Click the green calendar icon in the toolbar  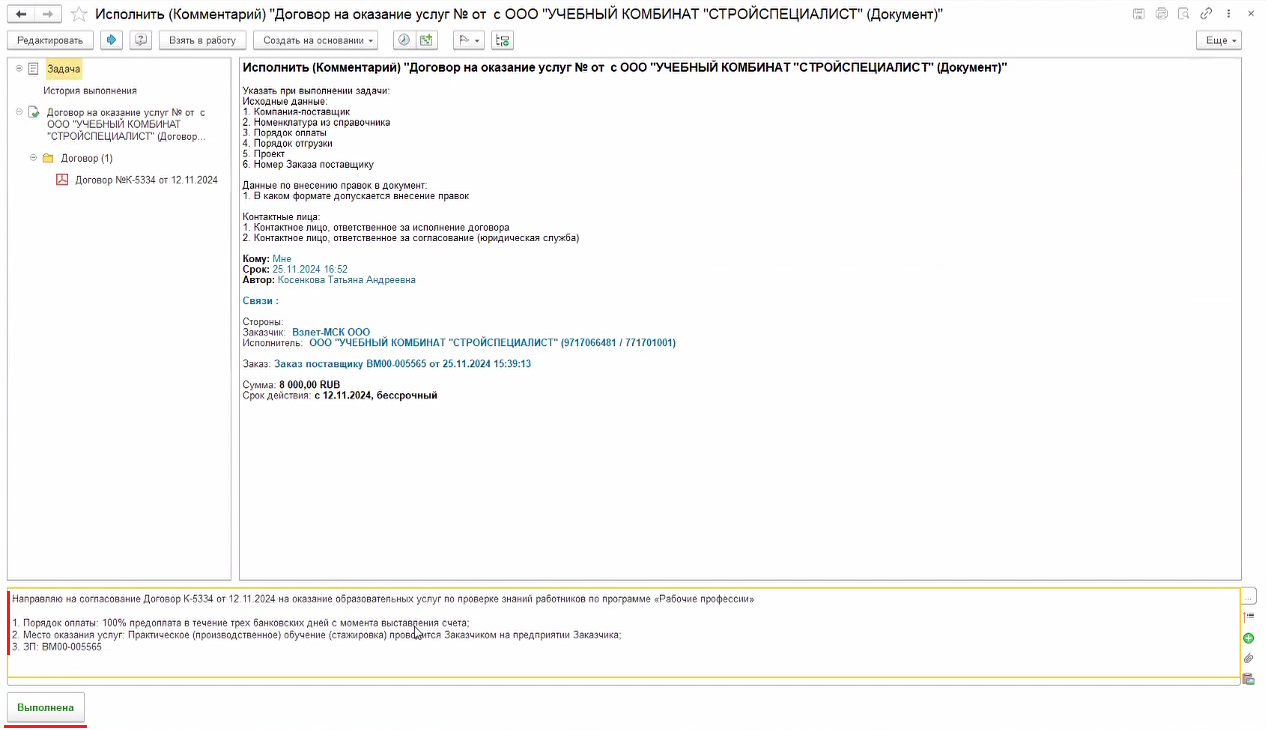[427, 40]
